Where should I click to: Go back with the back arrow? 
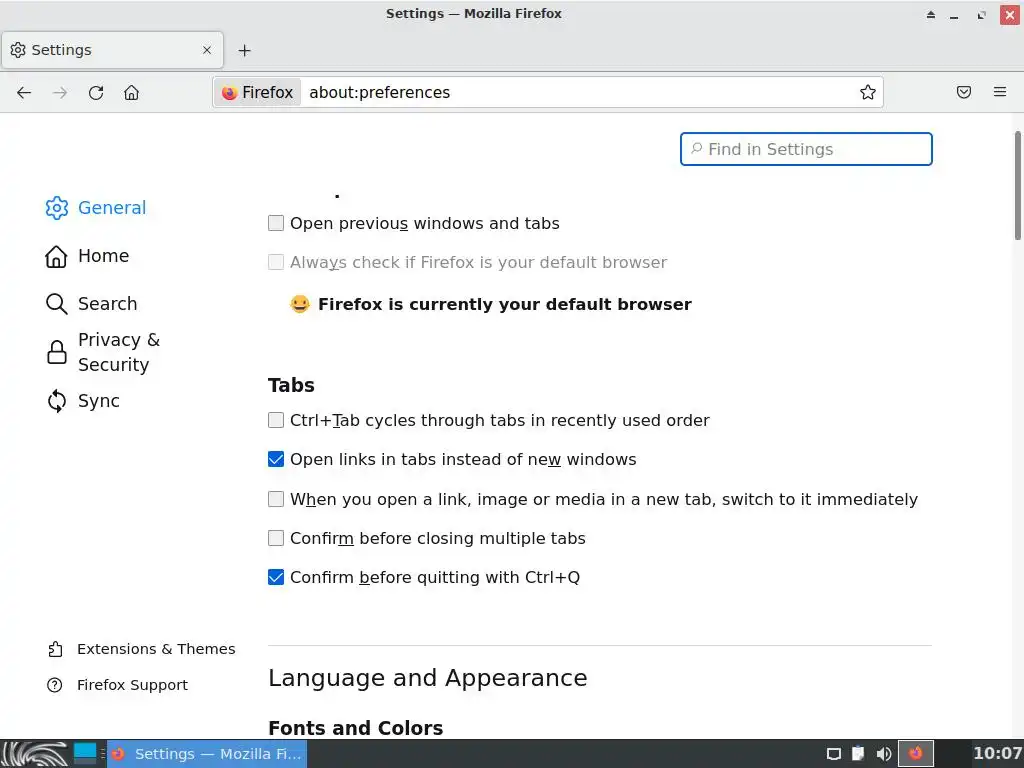pyautogui.click(x=24, y=93)
